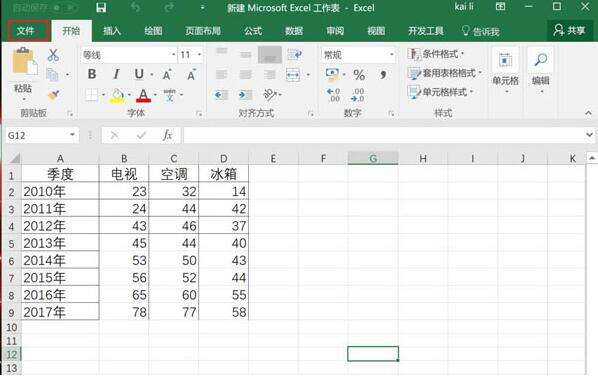This screenshot has width=598, height=376.
Task: Toggle Italic formatting
Action: tap(116, 74)
